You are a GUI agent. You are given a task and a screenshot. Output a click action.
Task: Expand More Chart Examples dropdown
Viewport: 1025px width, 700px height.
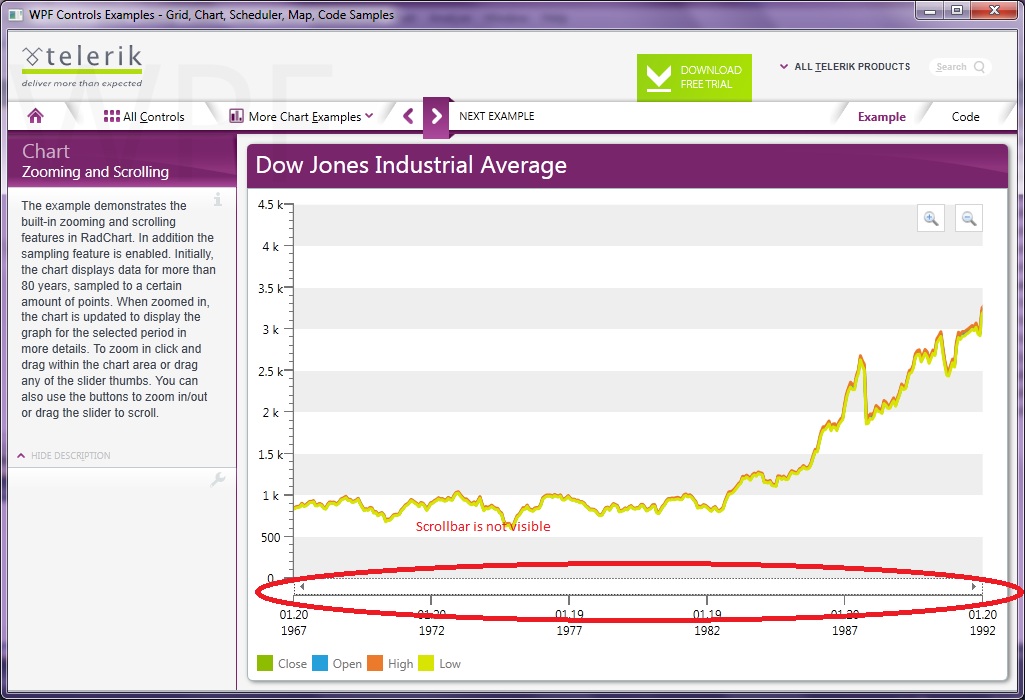tap(301, 116)
